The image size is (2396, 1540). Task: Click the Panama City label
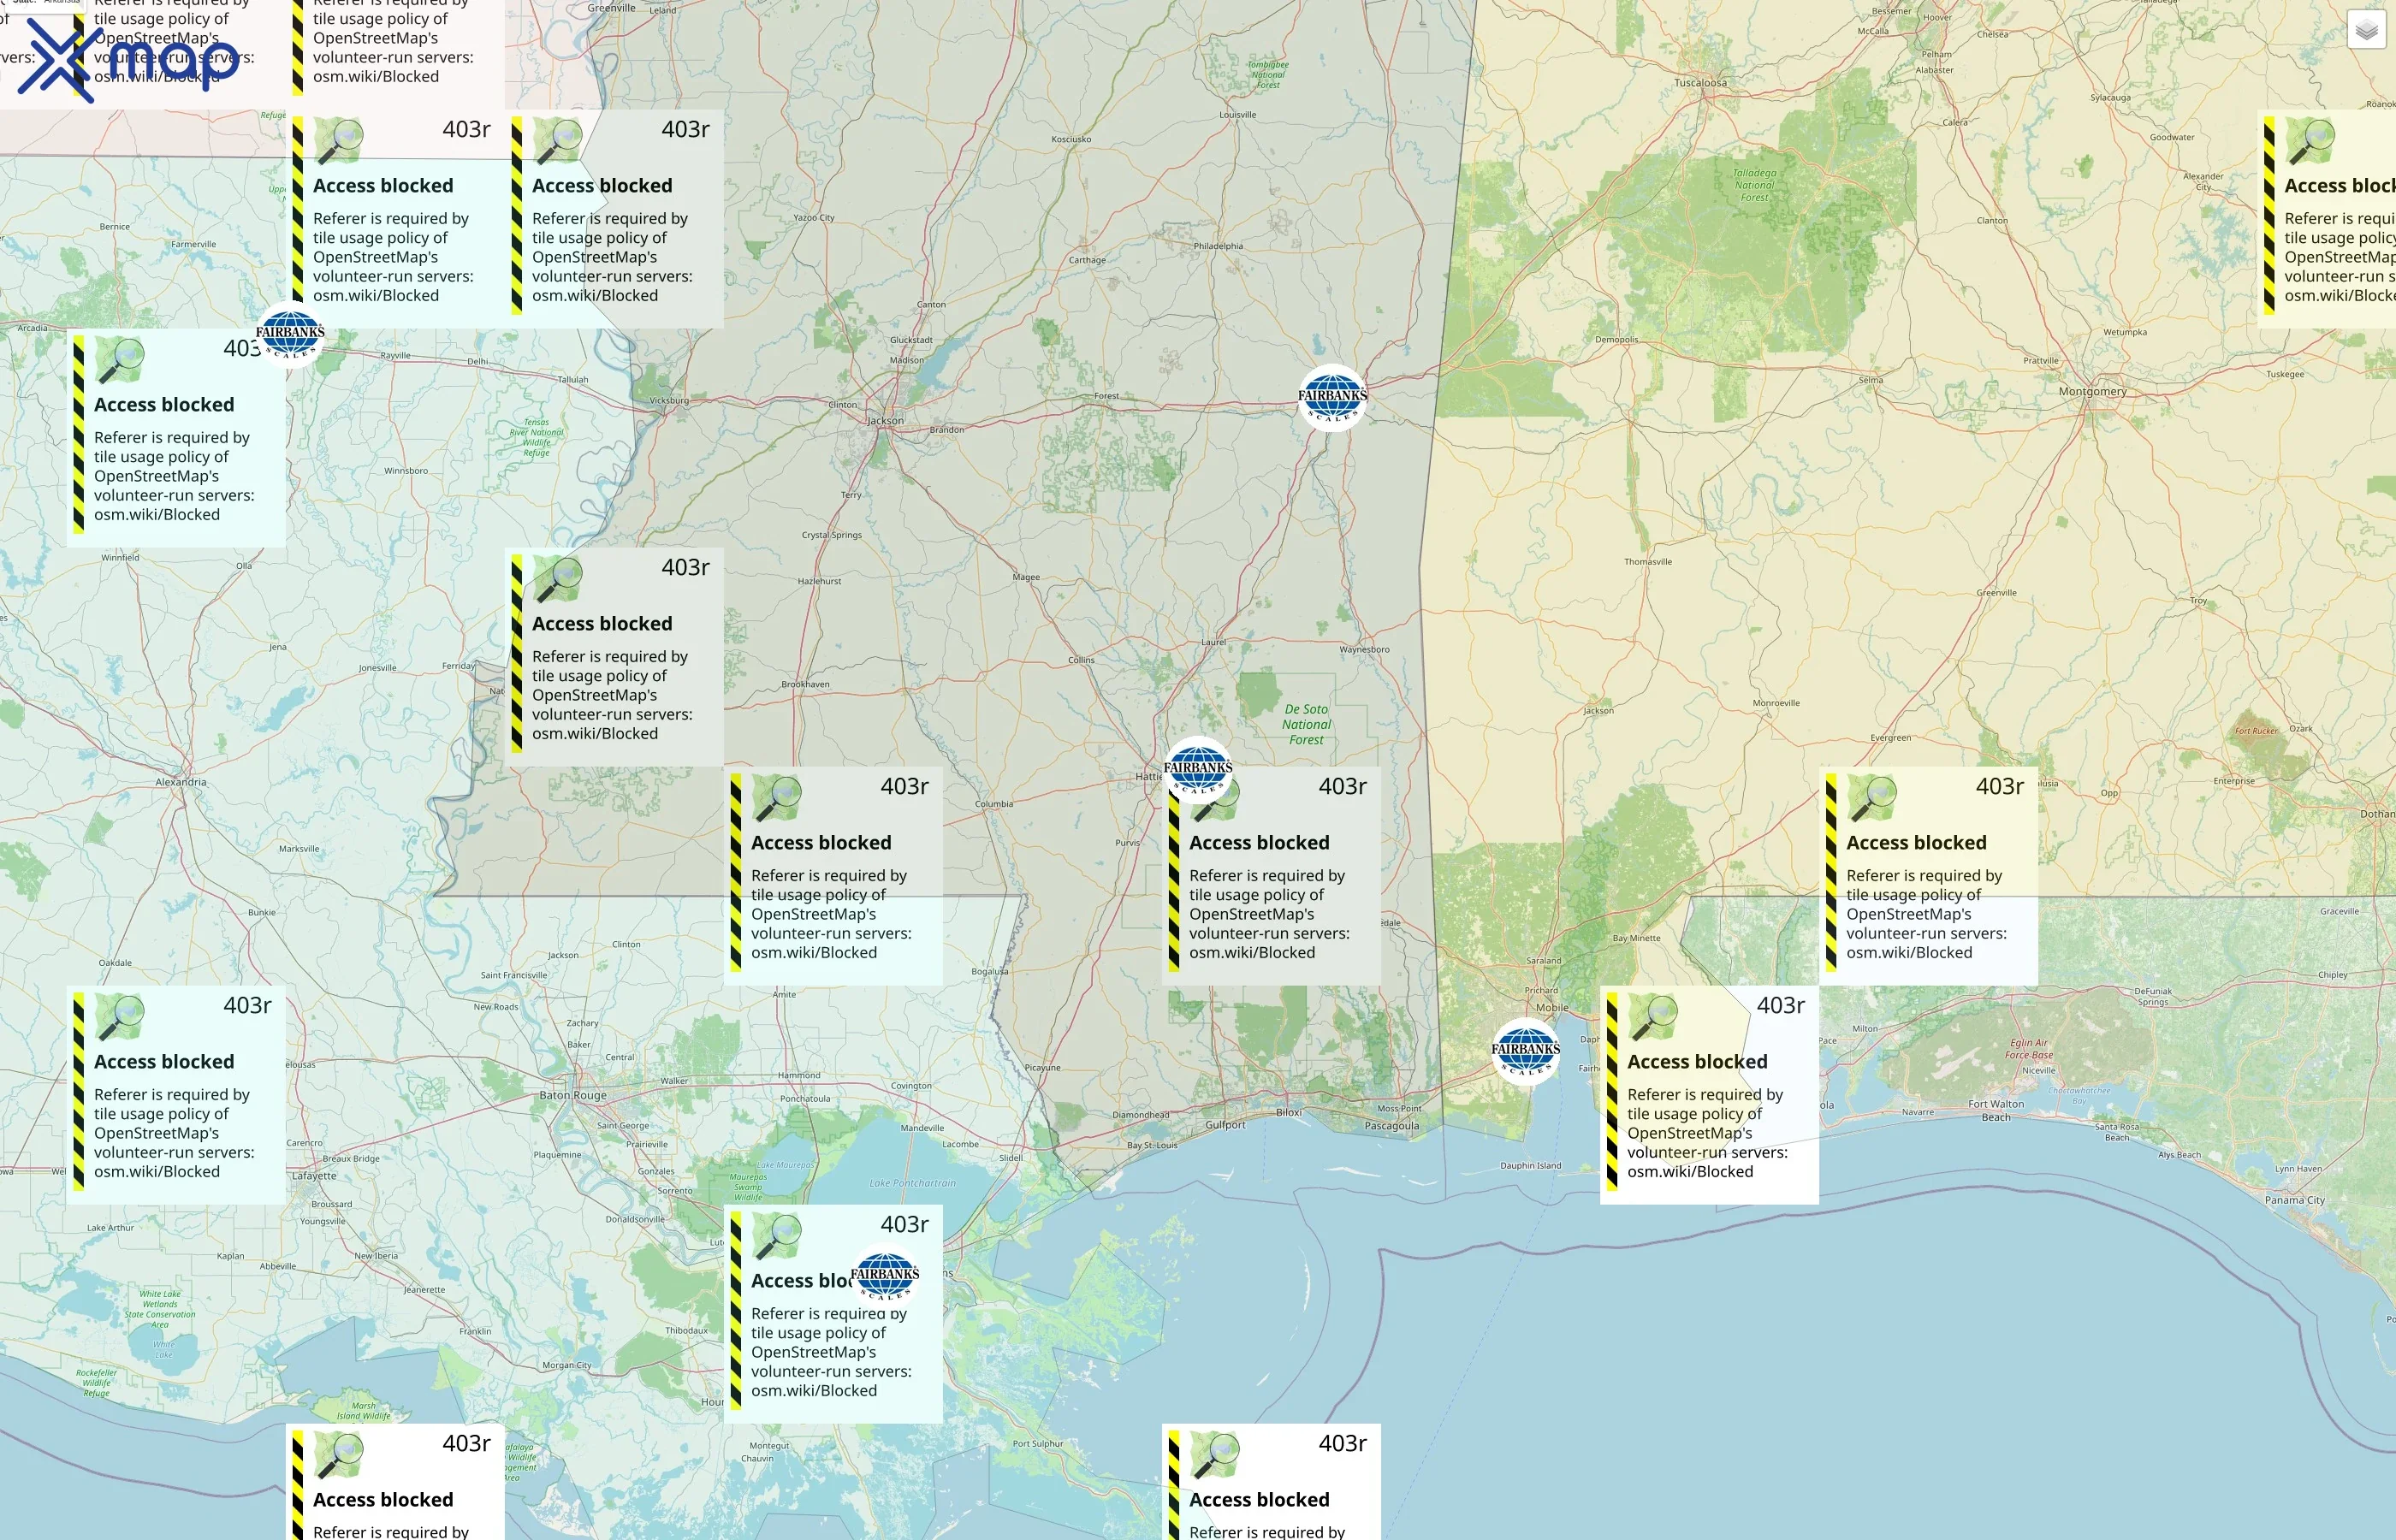point(2295,1200)
